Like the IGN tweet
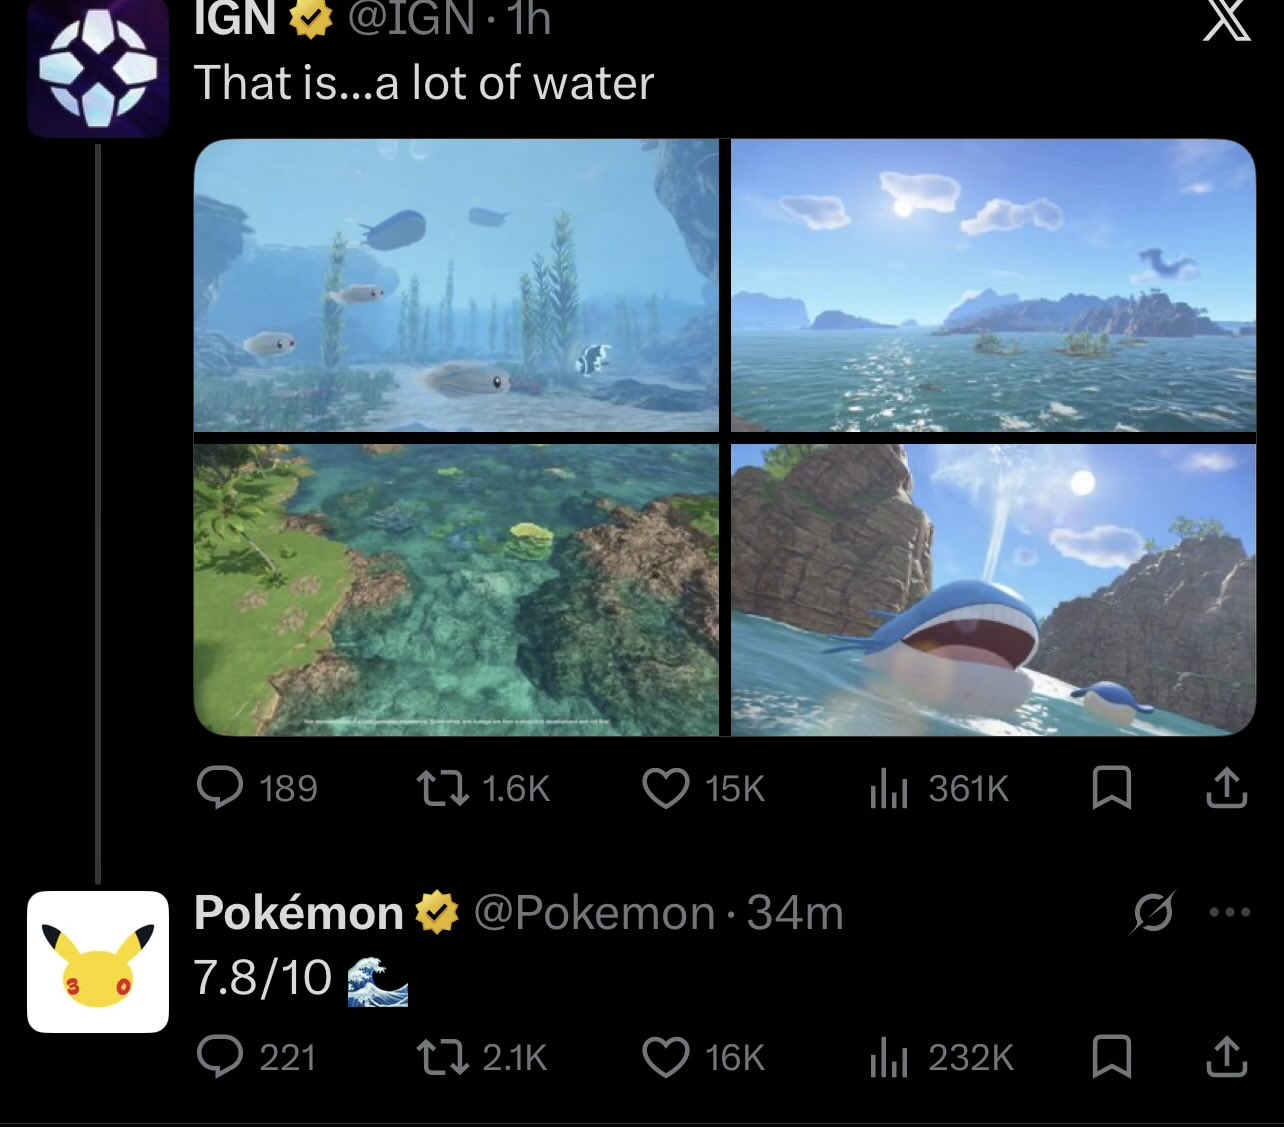 point(665,788)
